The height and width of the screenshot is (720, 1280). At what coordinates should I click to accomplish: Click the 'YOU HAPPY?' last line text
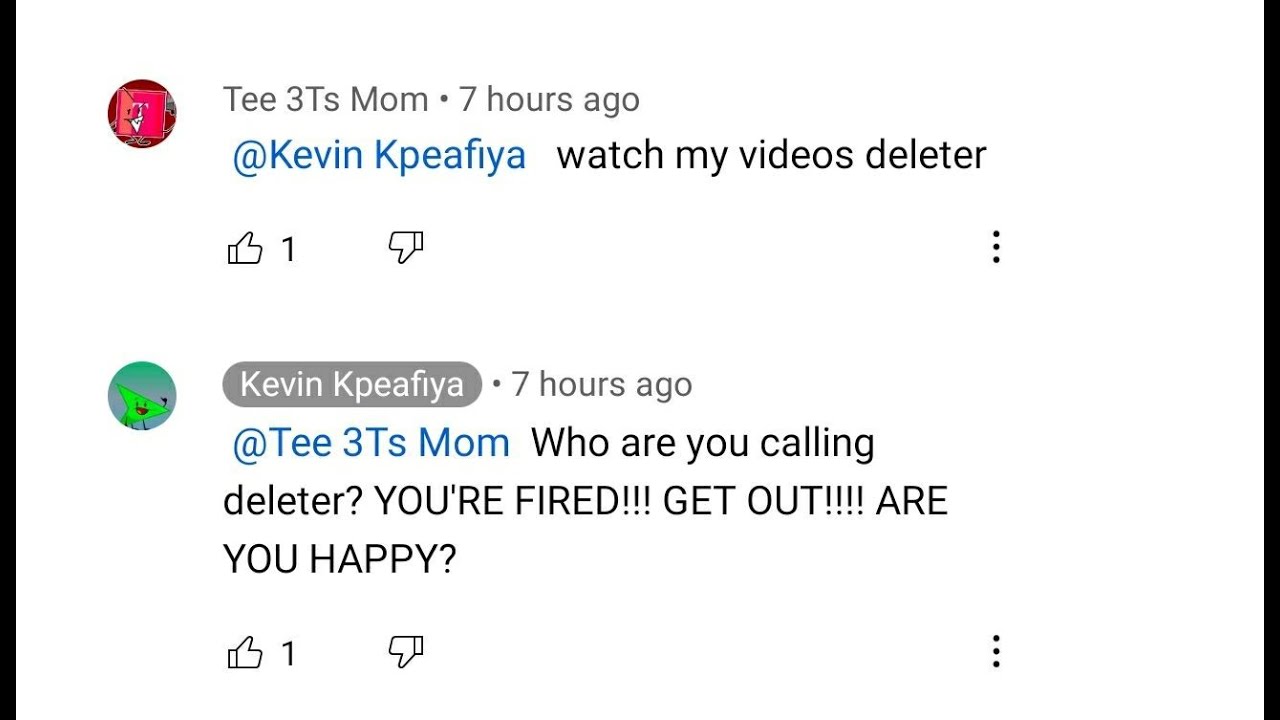tap(340, 560)
